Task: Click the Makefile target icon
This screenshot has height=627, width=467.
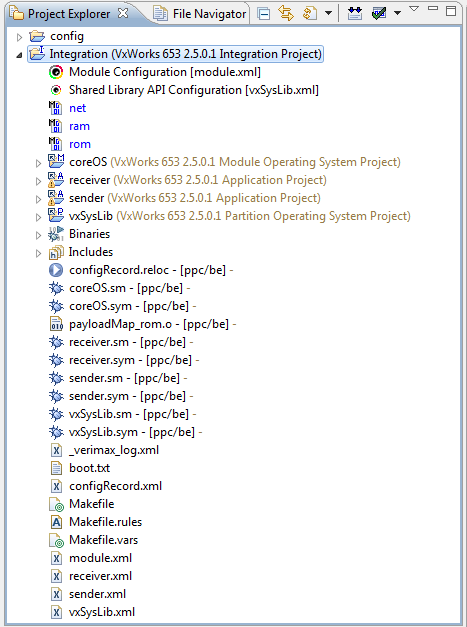Action: pos(56,504)
